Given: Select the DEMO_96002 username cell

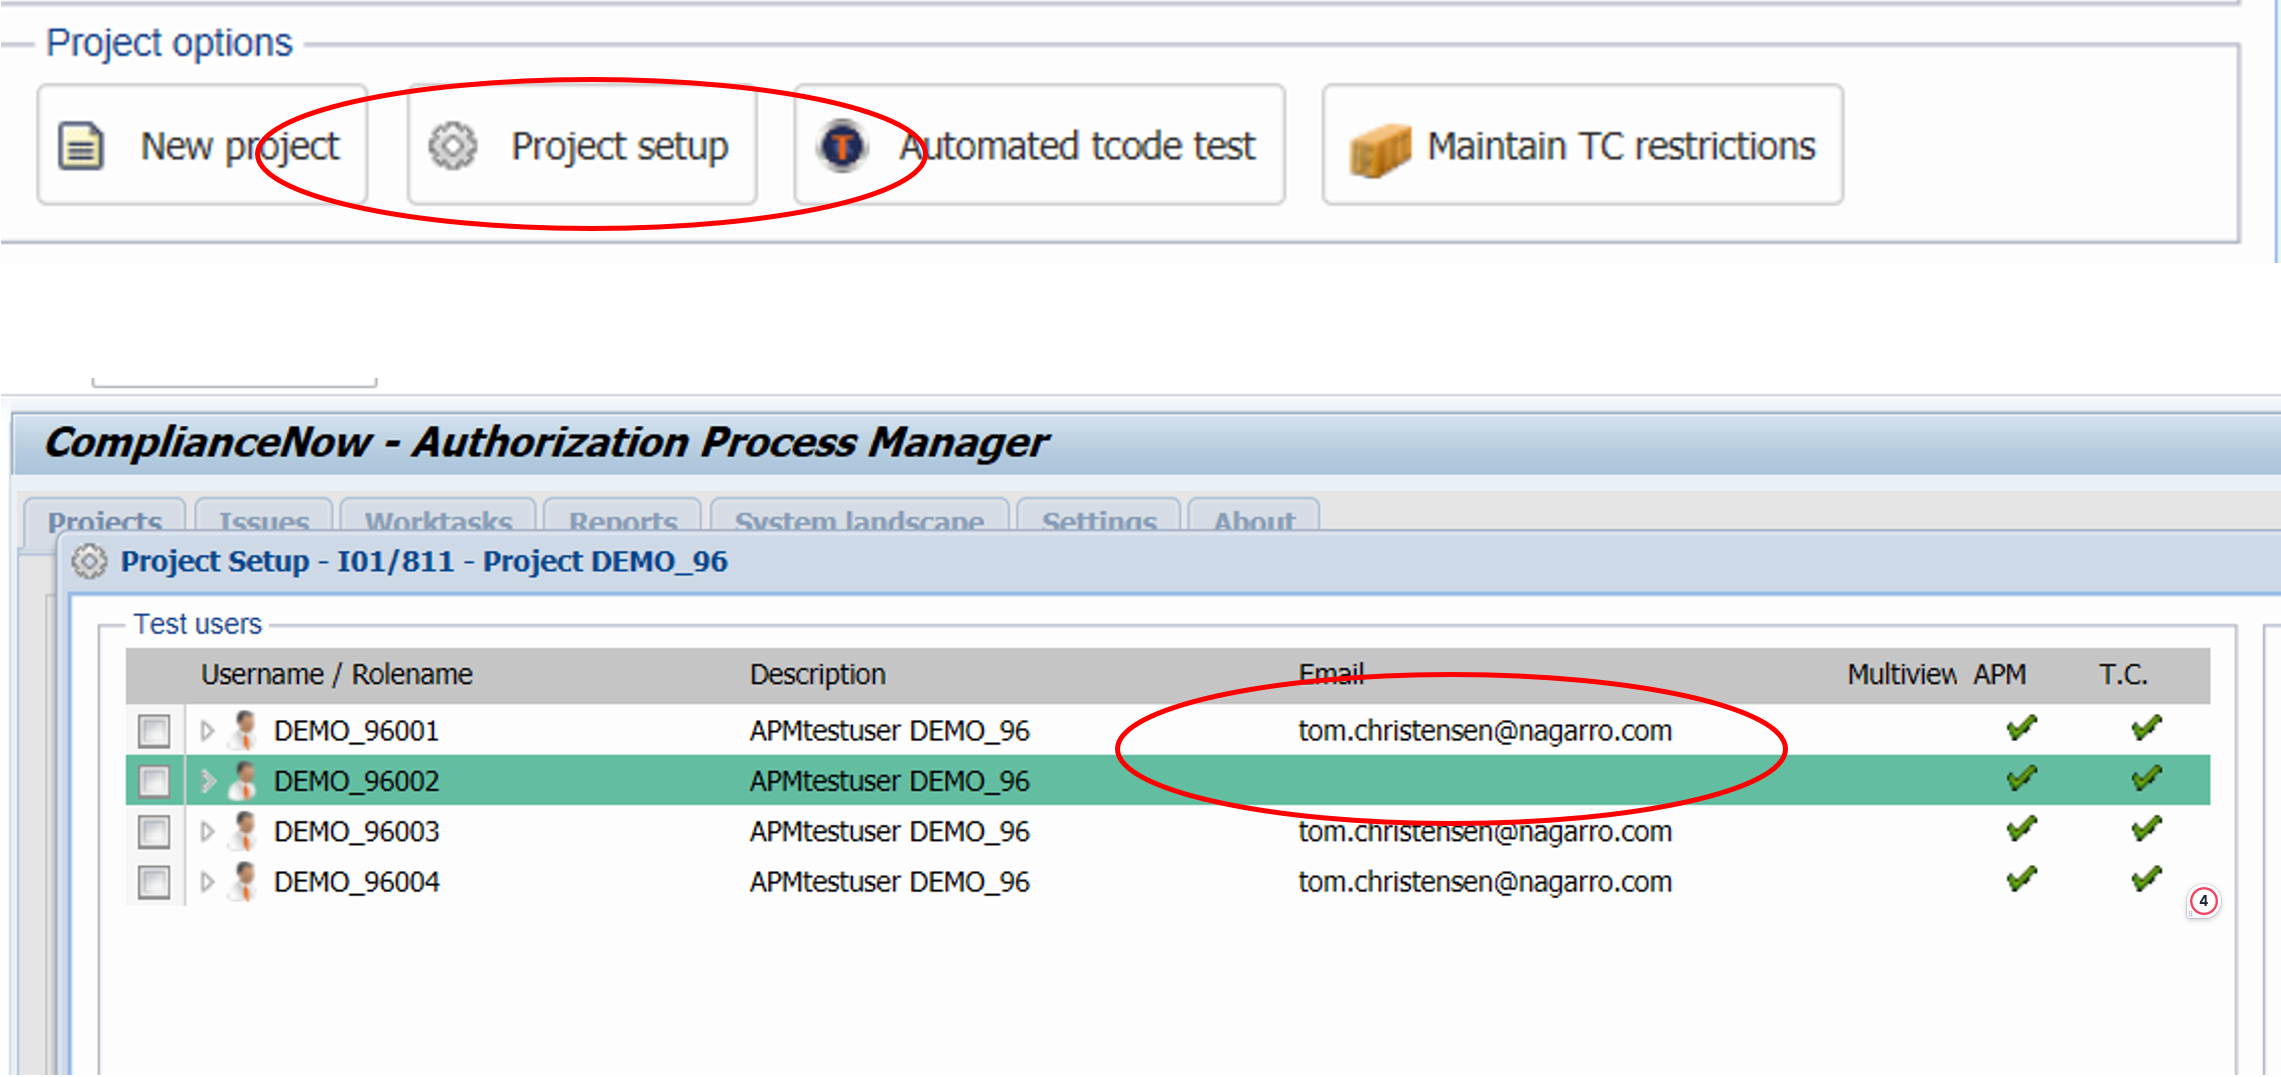Looking at the screenshot, I should point(356,781).
